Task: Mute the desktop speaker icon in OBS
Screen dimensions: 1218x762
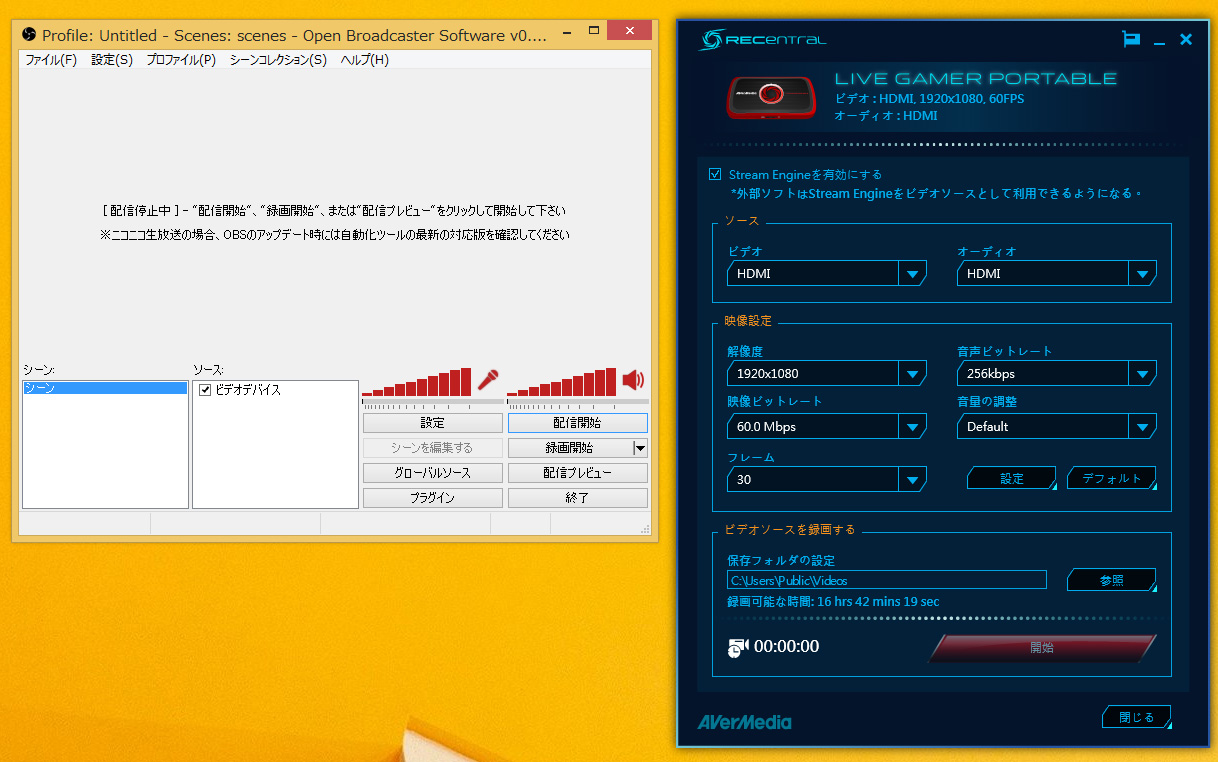Action: [x=633, y=380]
